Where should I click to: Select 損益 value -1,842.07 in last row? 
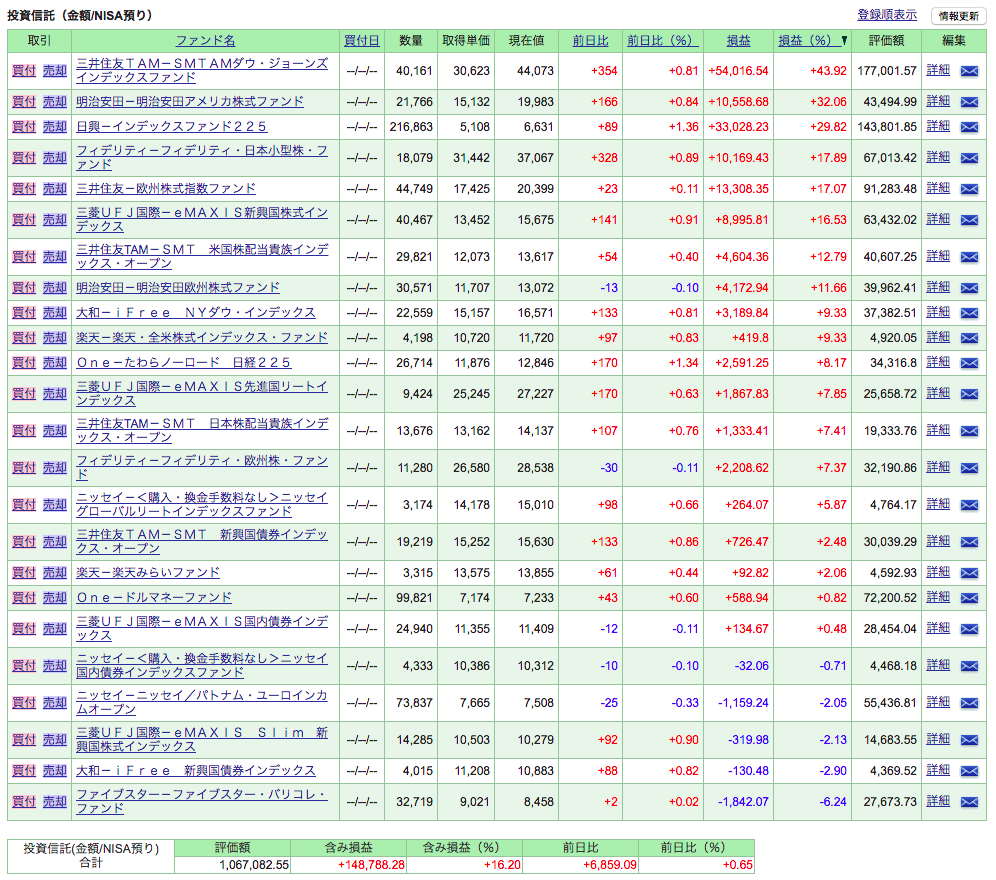tap(743, 802)
